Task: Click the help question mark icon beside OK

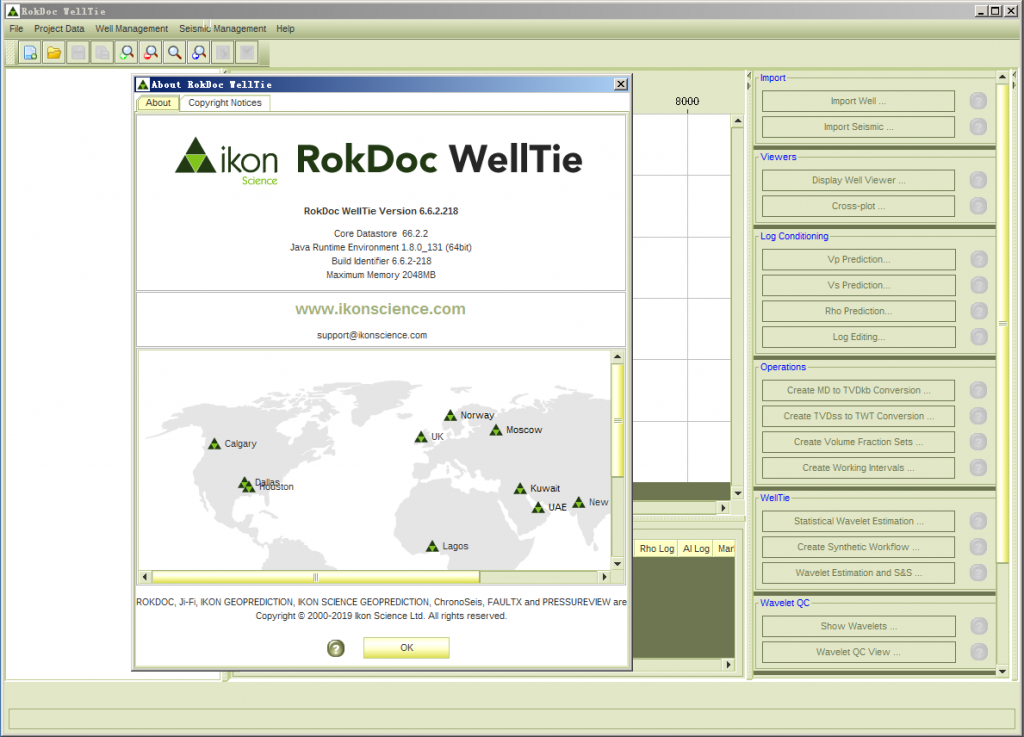Action: coord(336,648)
